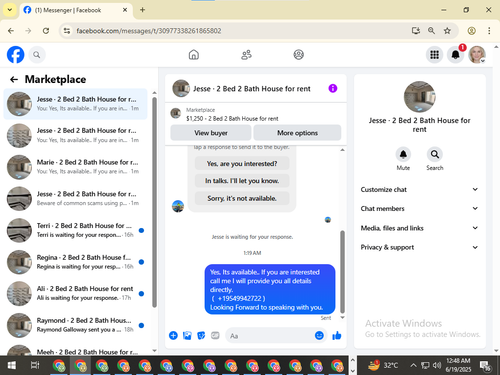Viewport: 500px width, 375px height.
Task: Open the Jesse chat about common scams
Action: (x=75, y=199)
